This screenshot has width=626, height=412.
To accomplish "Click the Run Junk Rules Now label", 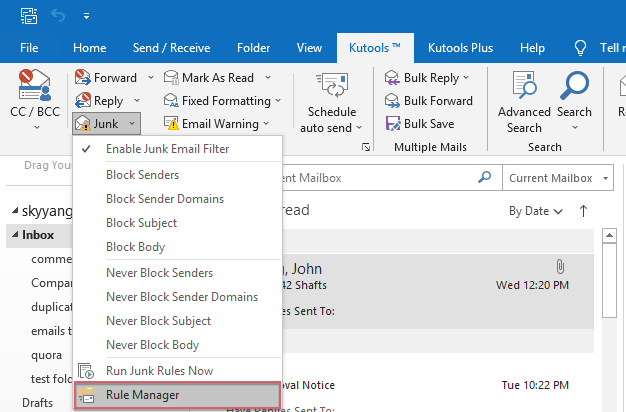I will tap(159, 371).
